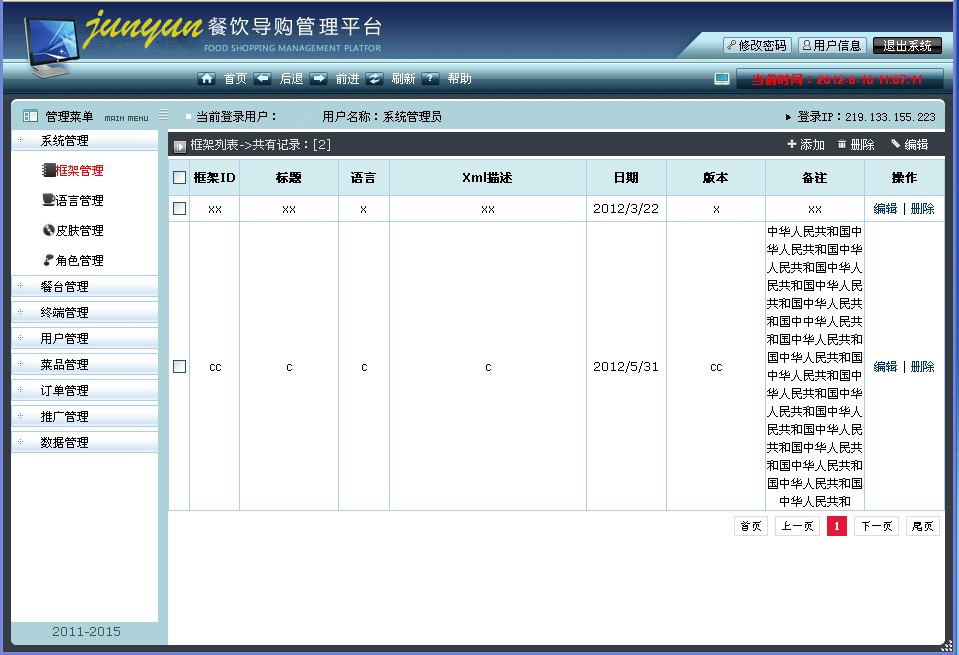This screenshot has height=655, width=959.
Task: Go to 首页 in the top navigation
Action: click(x=235, y=79)
